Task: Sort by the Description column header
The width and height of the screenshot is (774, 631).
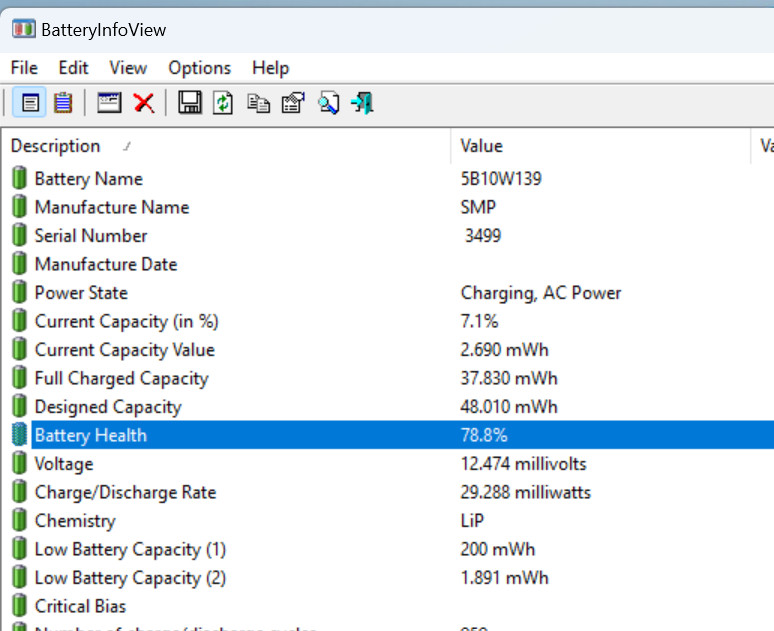Action: coord(56,146)
